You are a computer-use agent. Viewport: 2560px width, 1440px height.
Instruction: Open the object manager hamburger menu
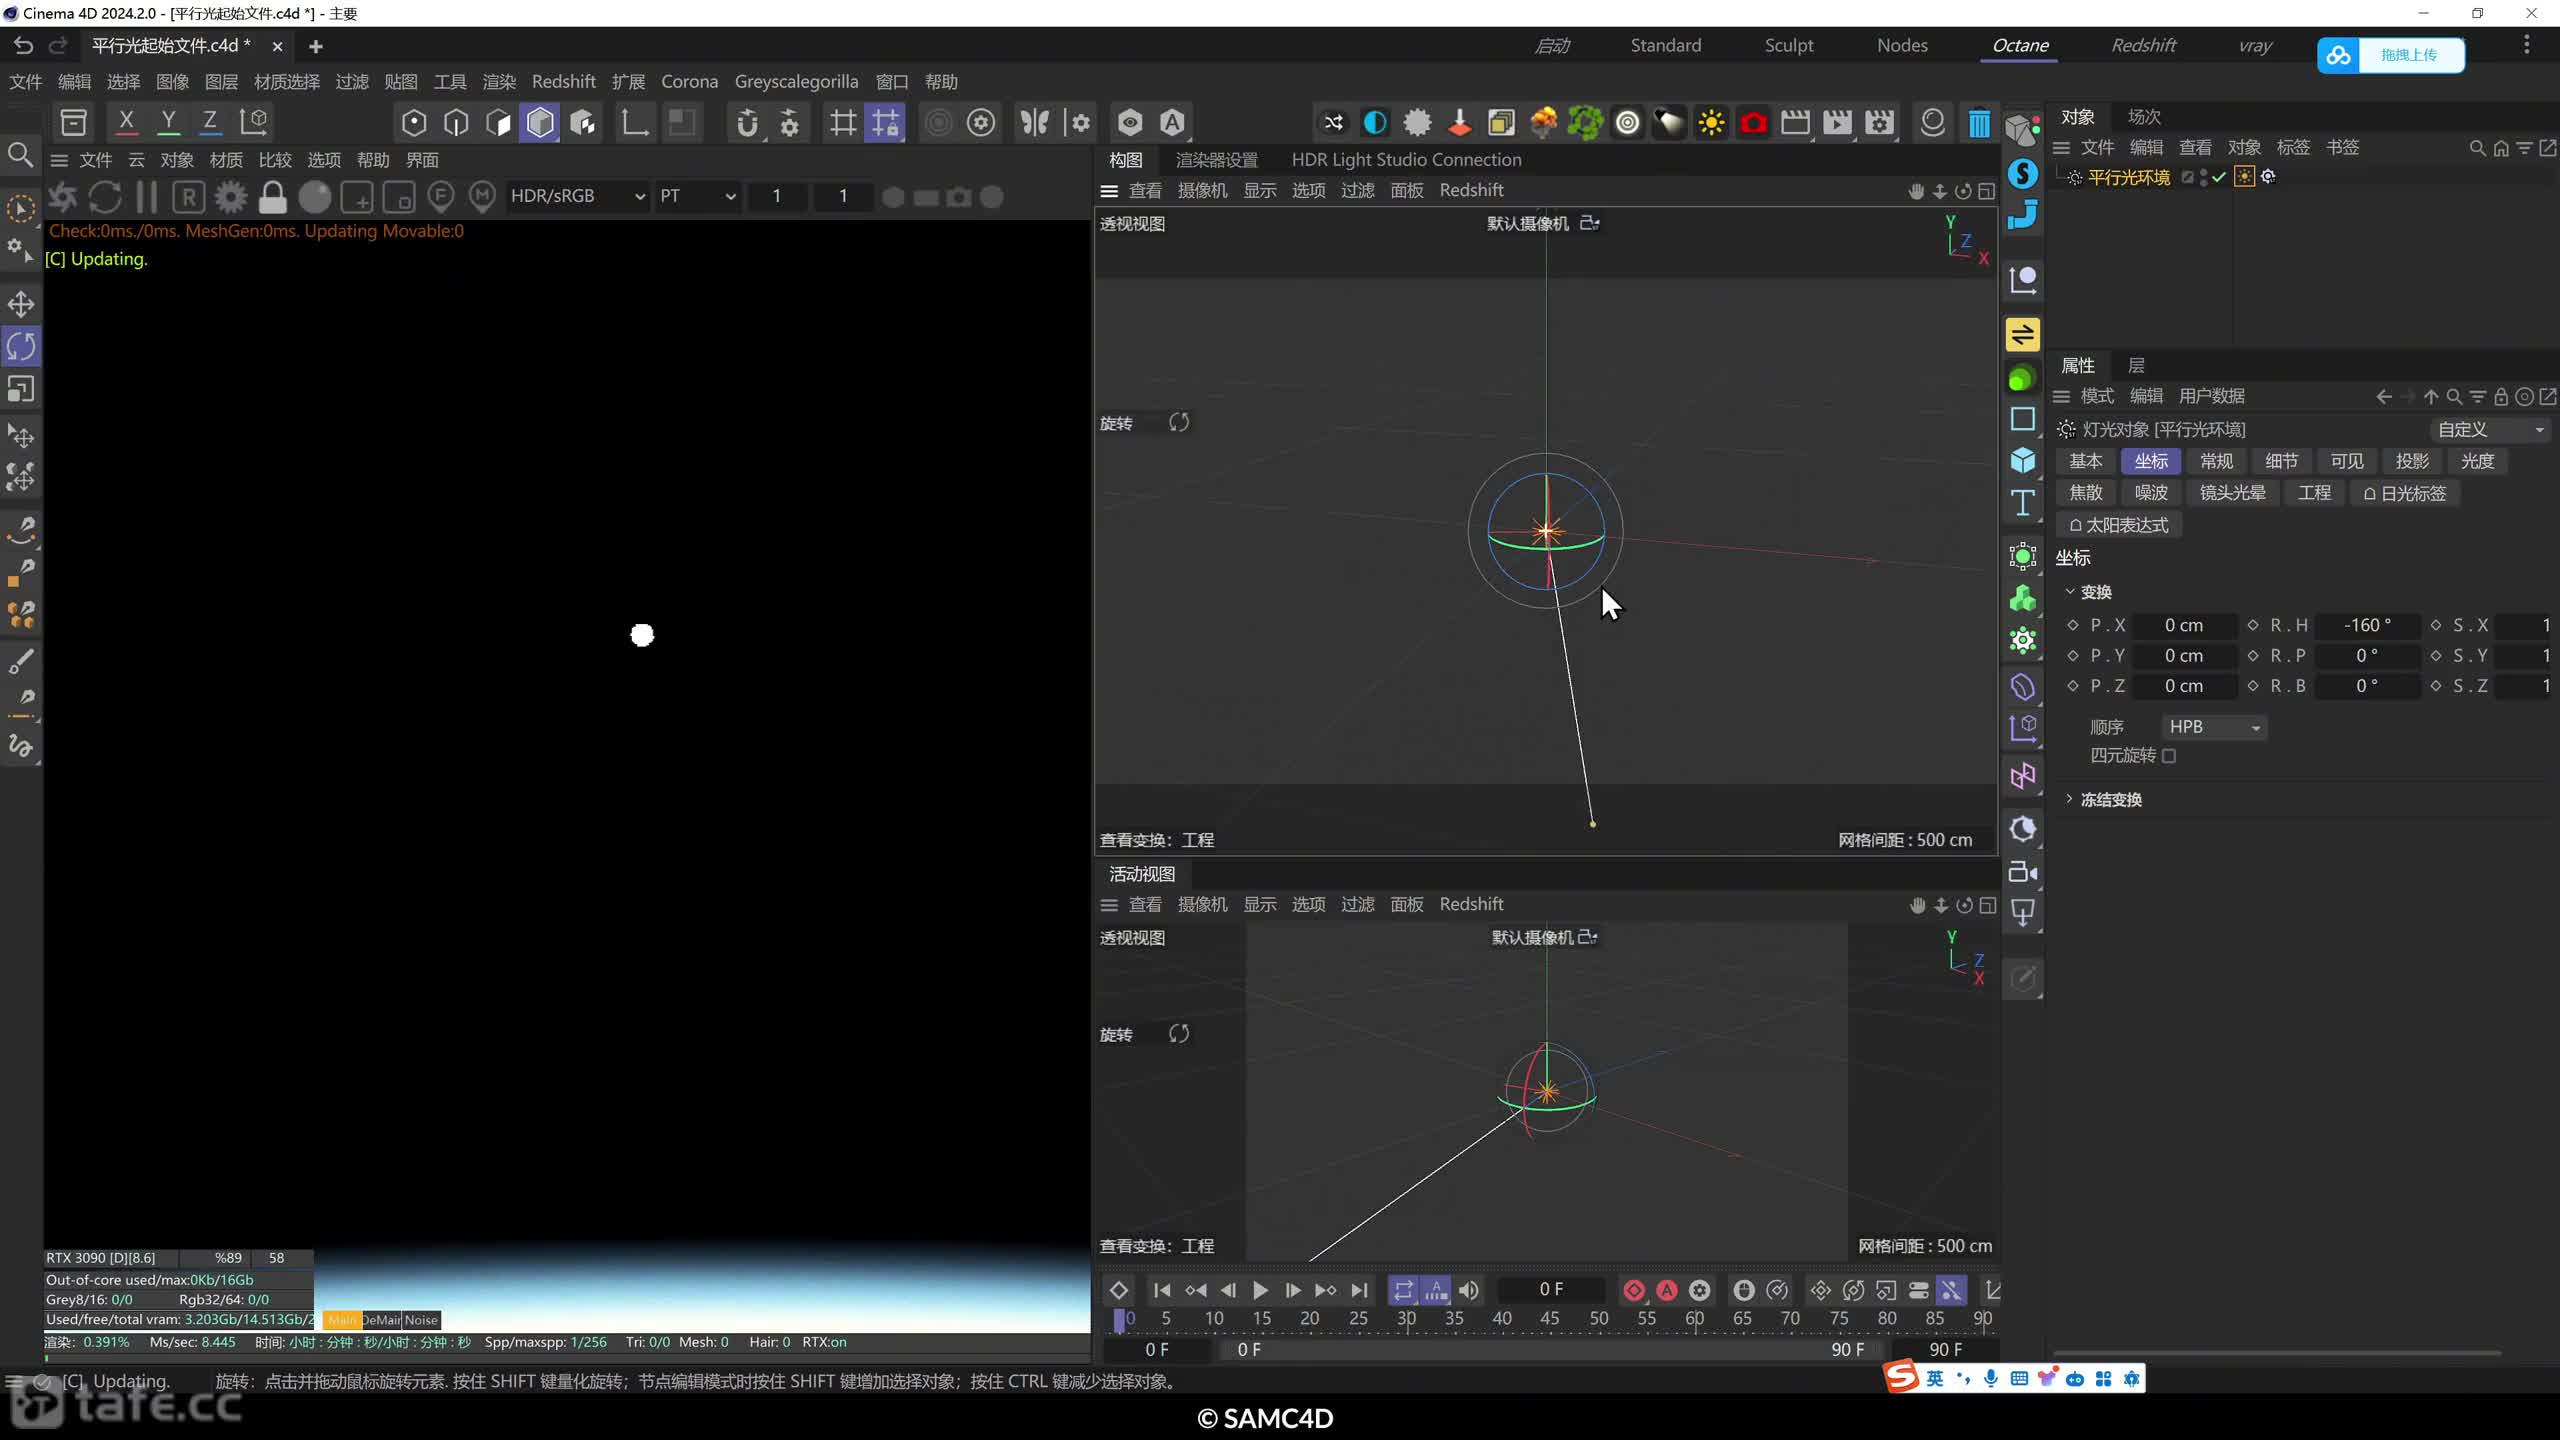click(x=2061, y=148)
